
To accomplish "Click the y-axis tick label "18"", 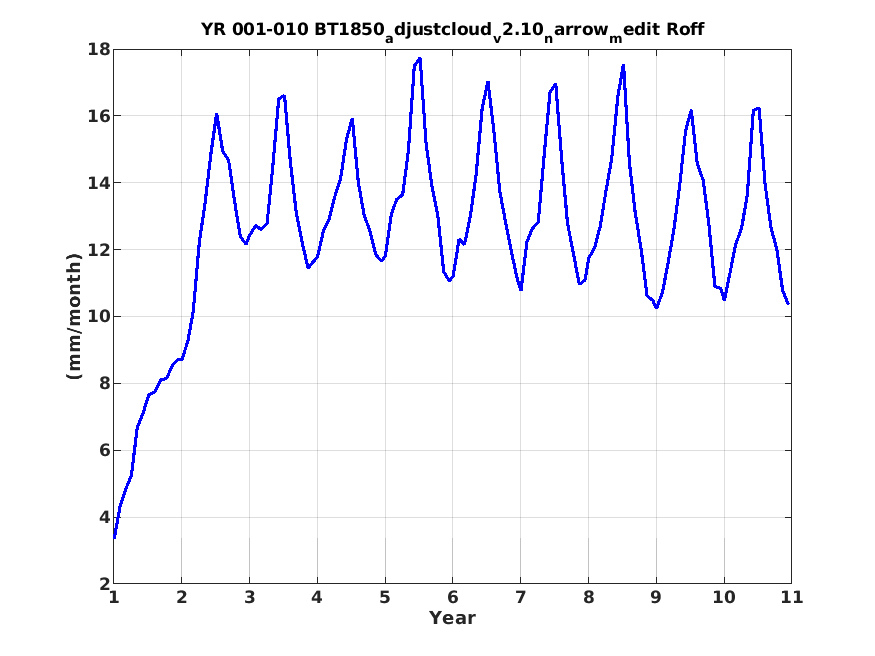I will tap(99, 49).
